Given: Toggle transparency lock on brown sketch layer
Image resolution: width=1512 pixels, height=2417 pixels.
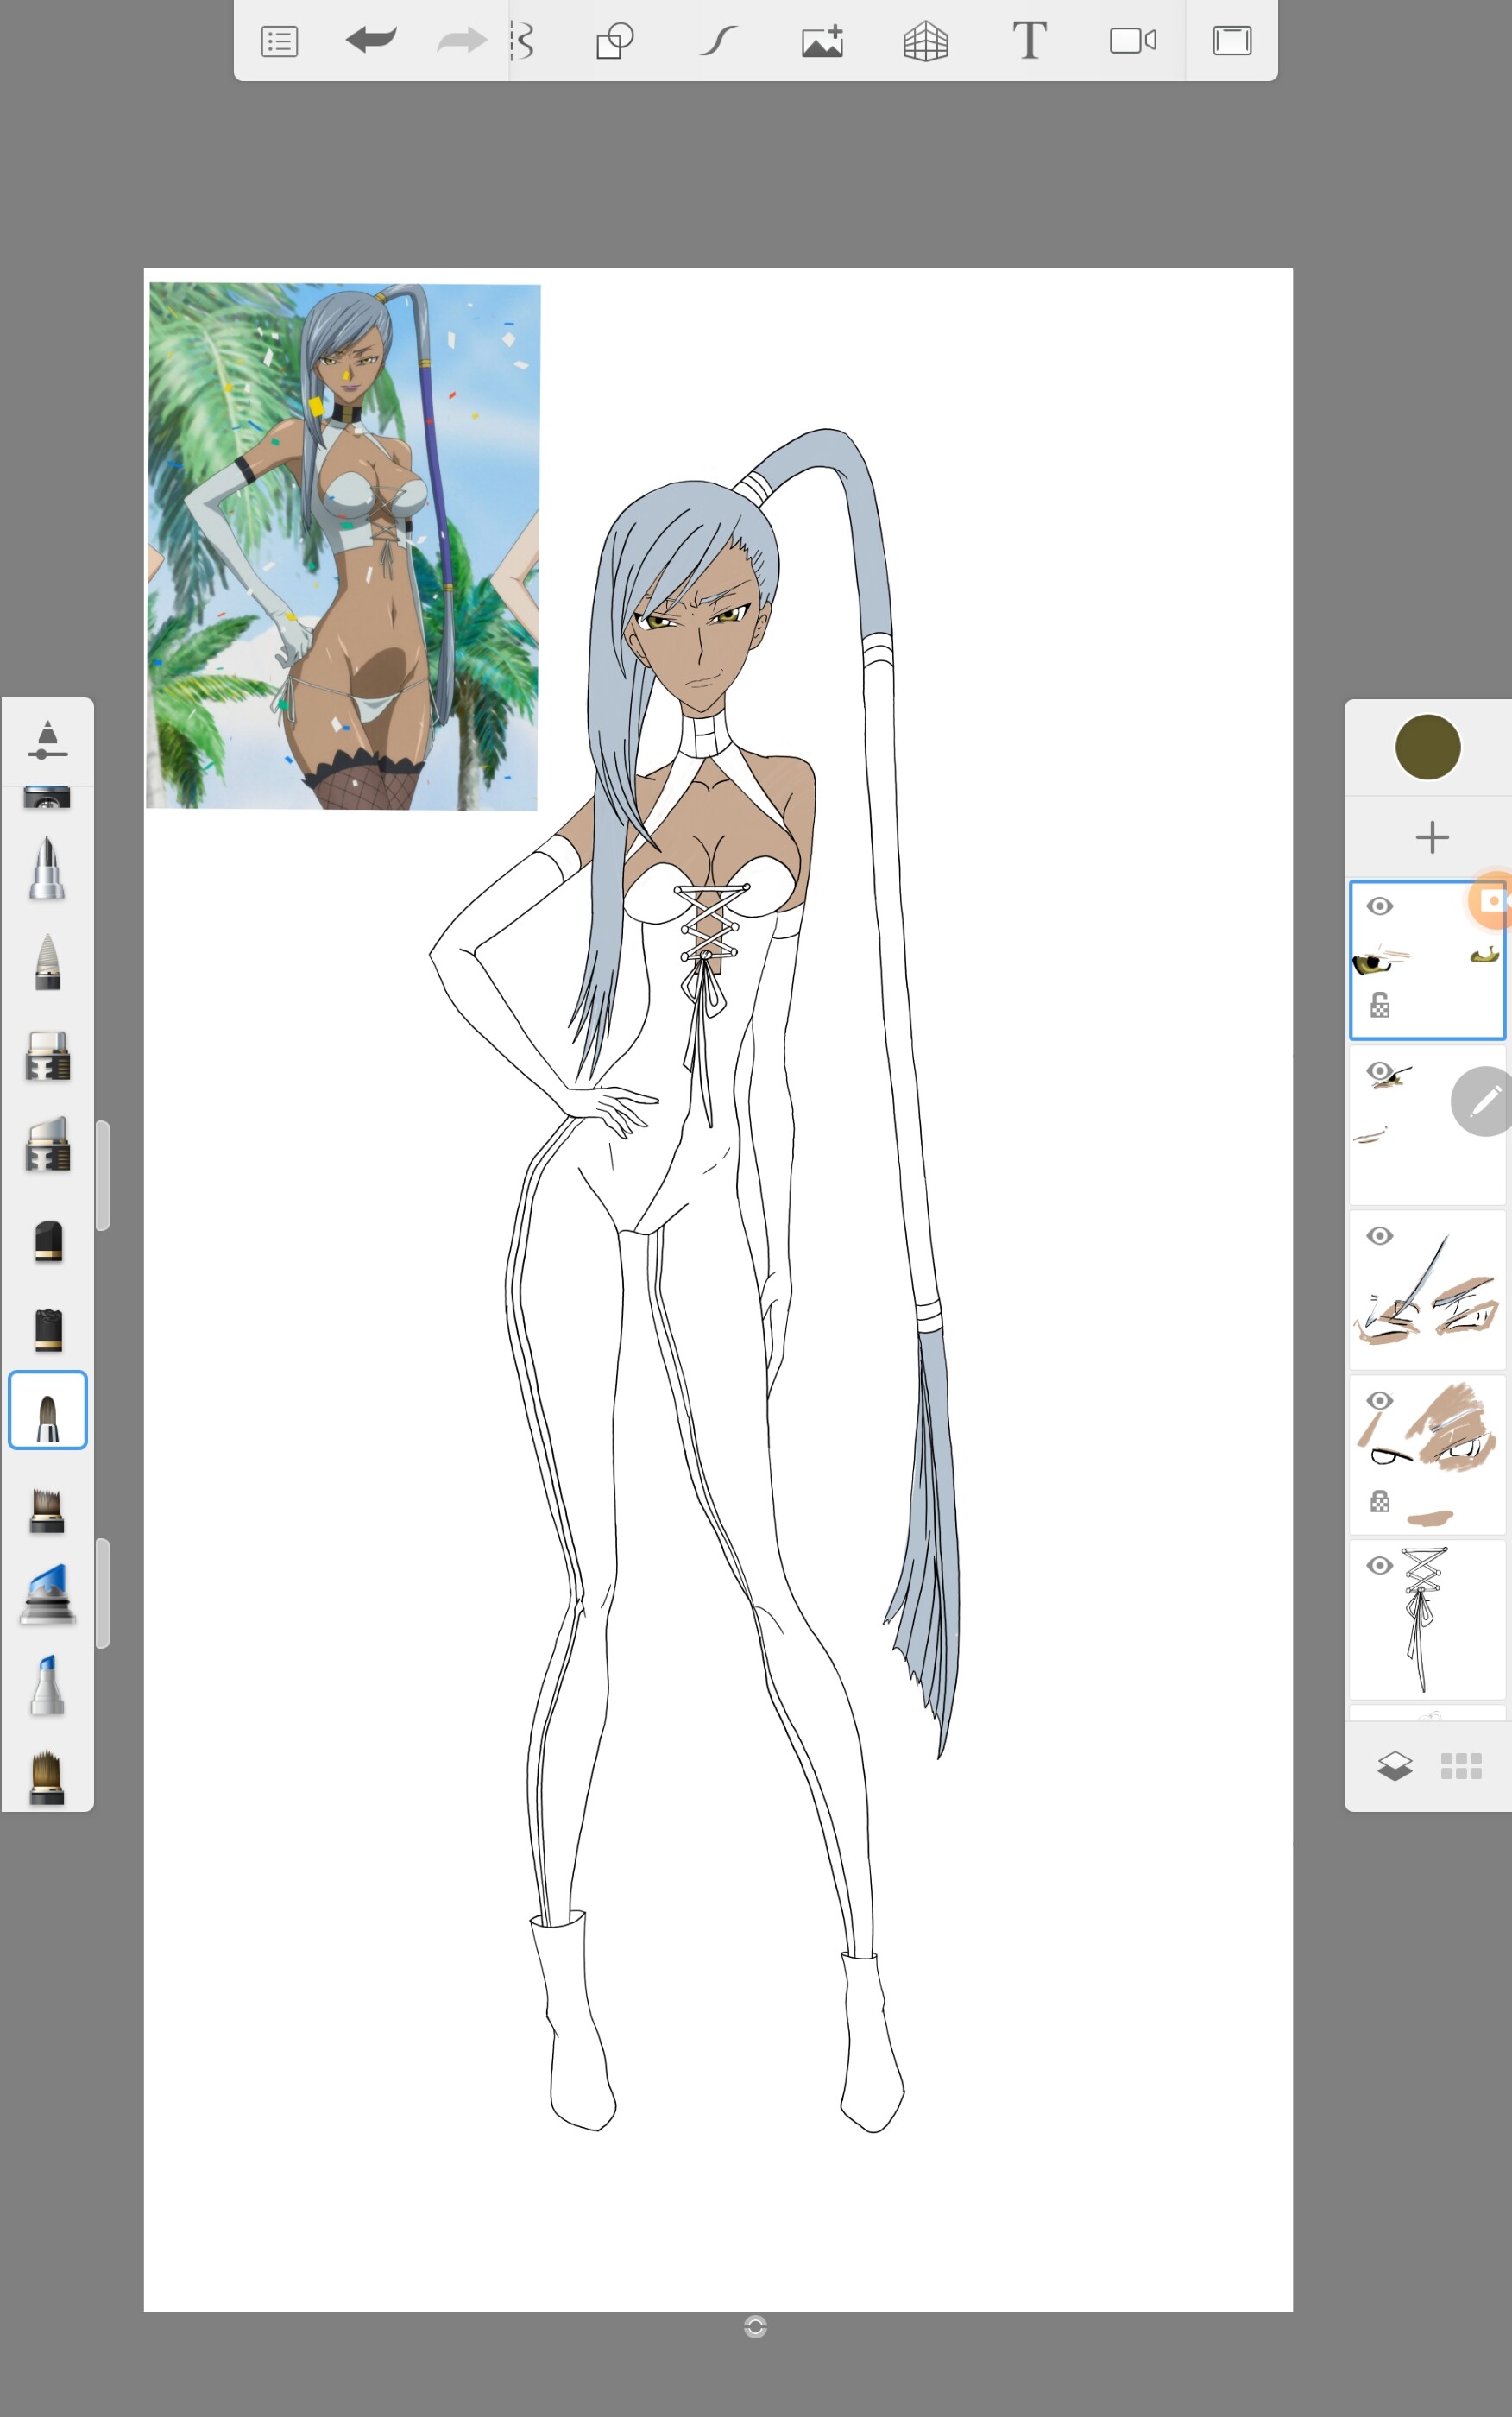Looking at the screenshot, I should 1380,1501.
